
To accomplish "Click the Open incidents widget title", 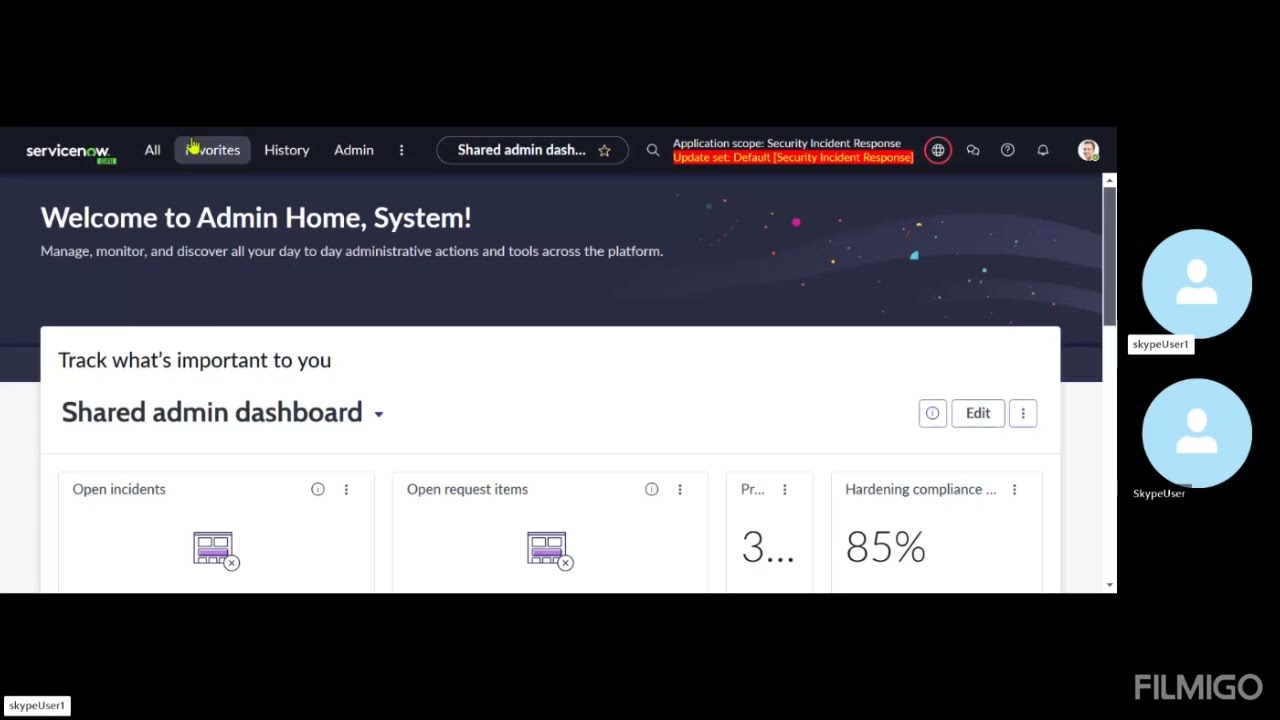I will point(119,489).
